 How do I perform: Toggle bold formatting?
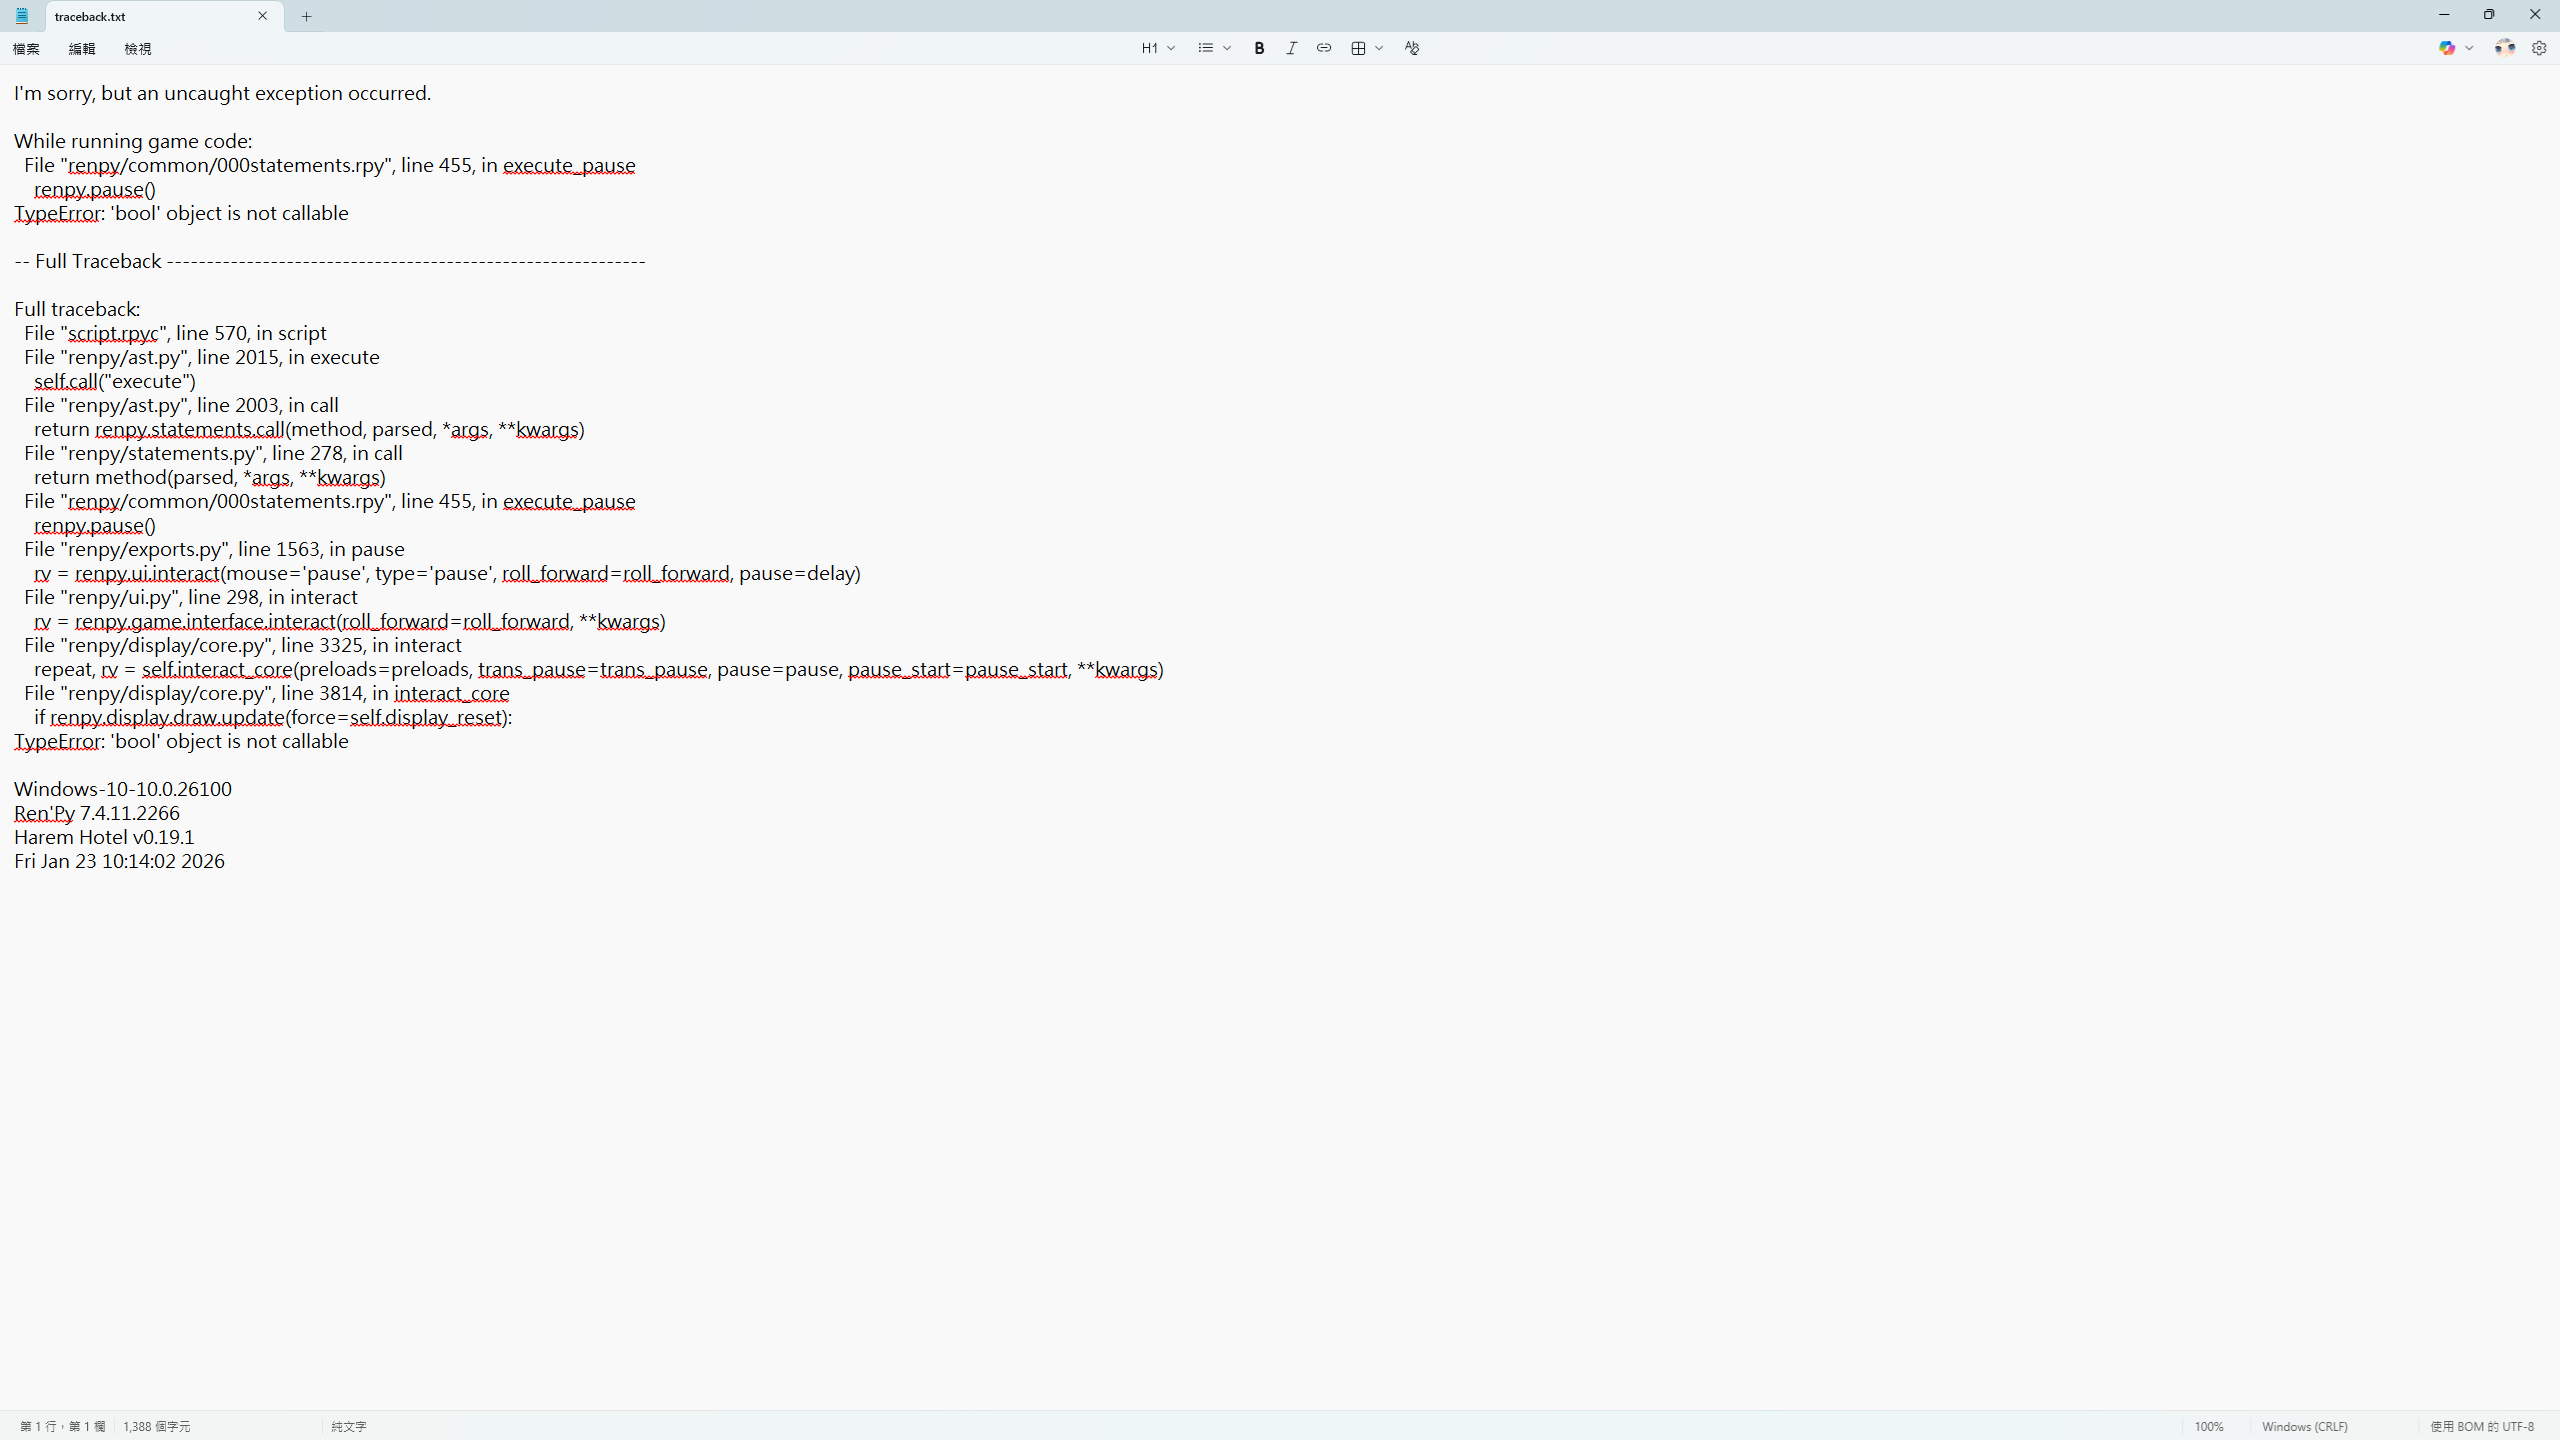point(1259,48)
